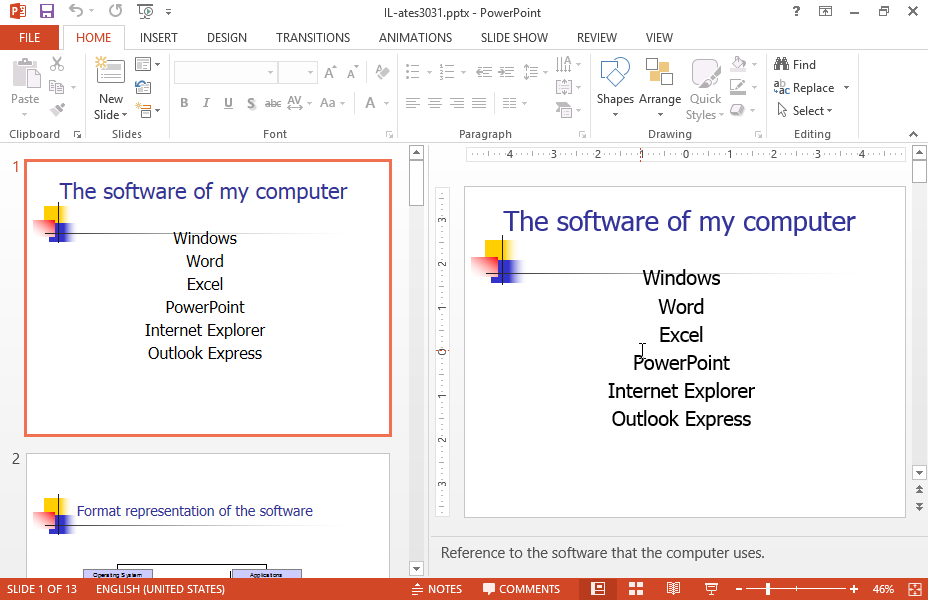This screenshot has width=928, height=600.
Task: Click the Repeat/Redo icon
Action: [115, 11]
